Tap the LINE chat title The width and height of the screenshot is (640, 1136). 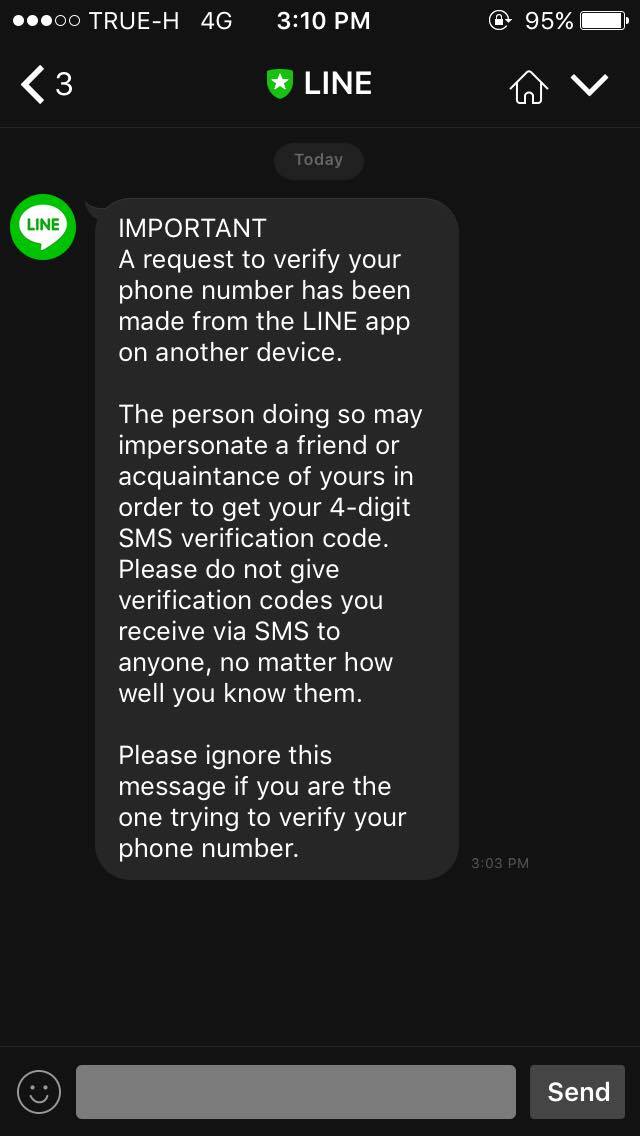[x=338, y=84]
